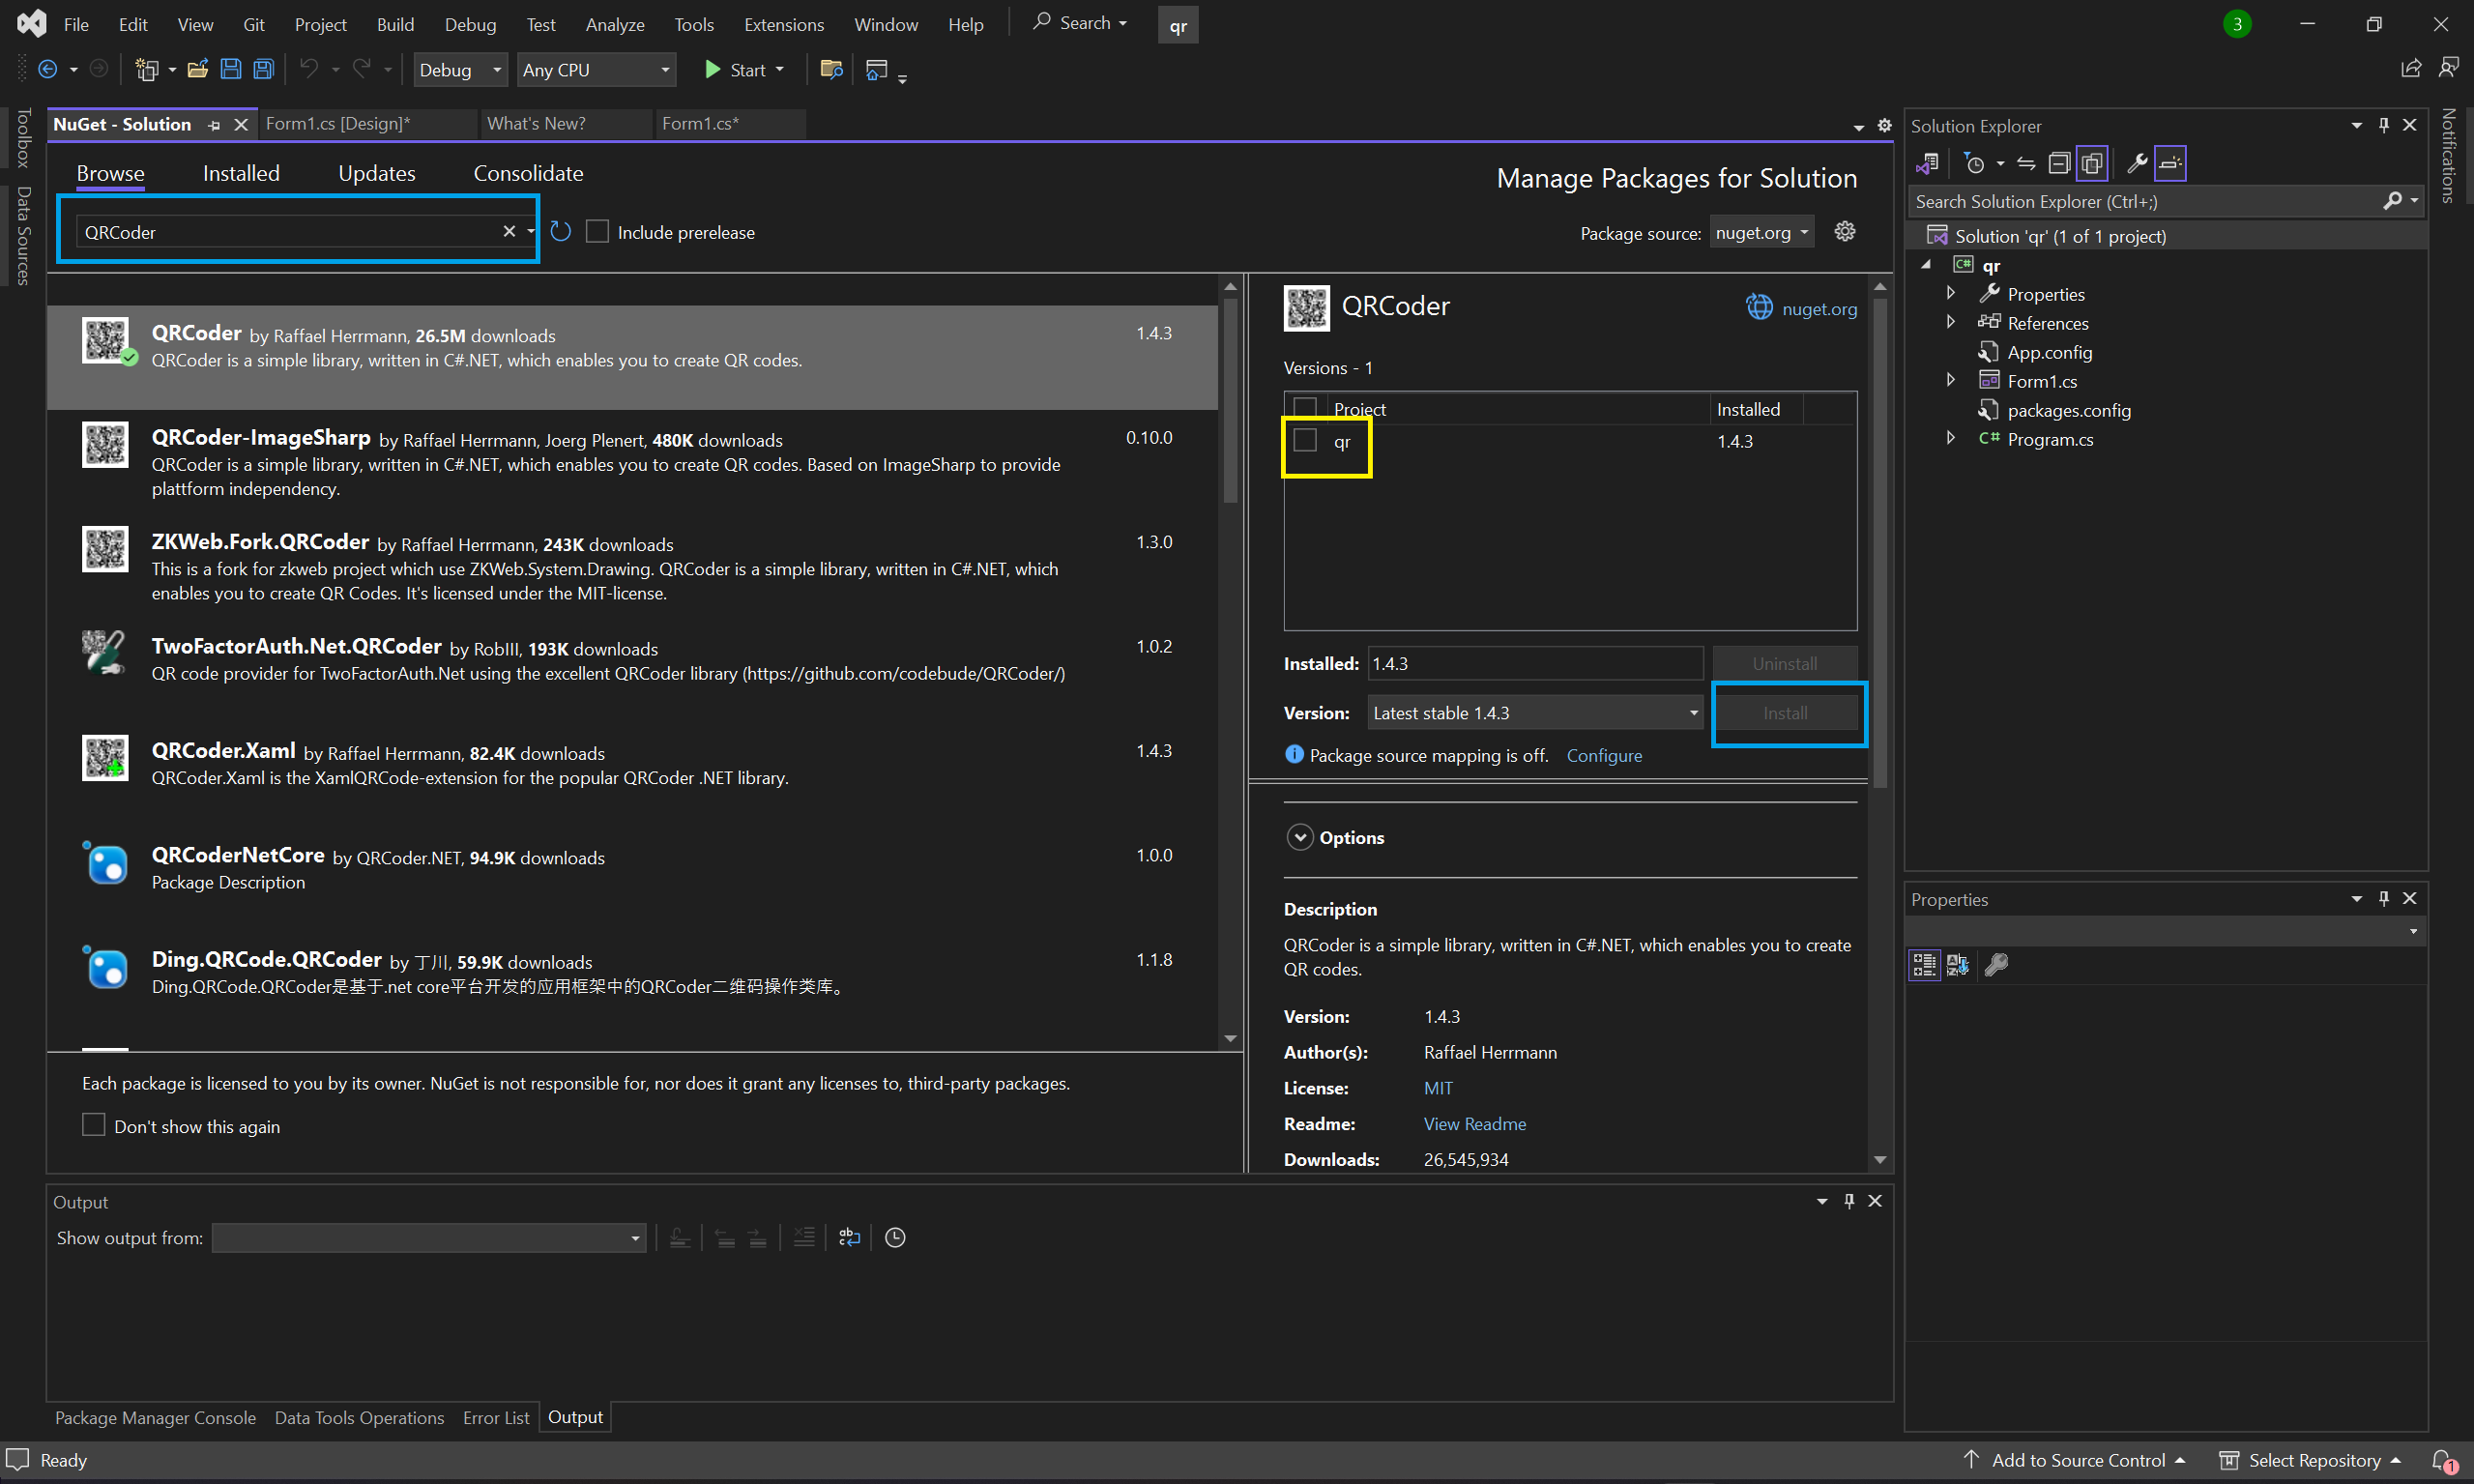Viewport: 2474px width, 1484px height.
Task: Toggle the select-all Project header checkbox
Action: 1305,407
